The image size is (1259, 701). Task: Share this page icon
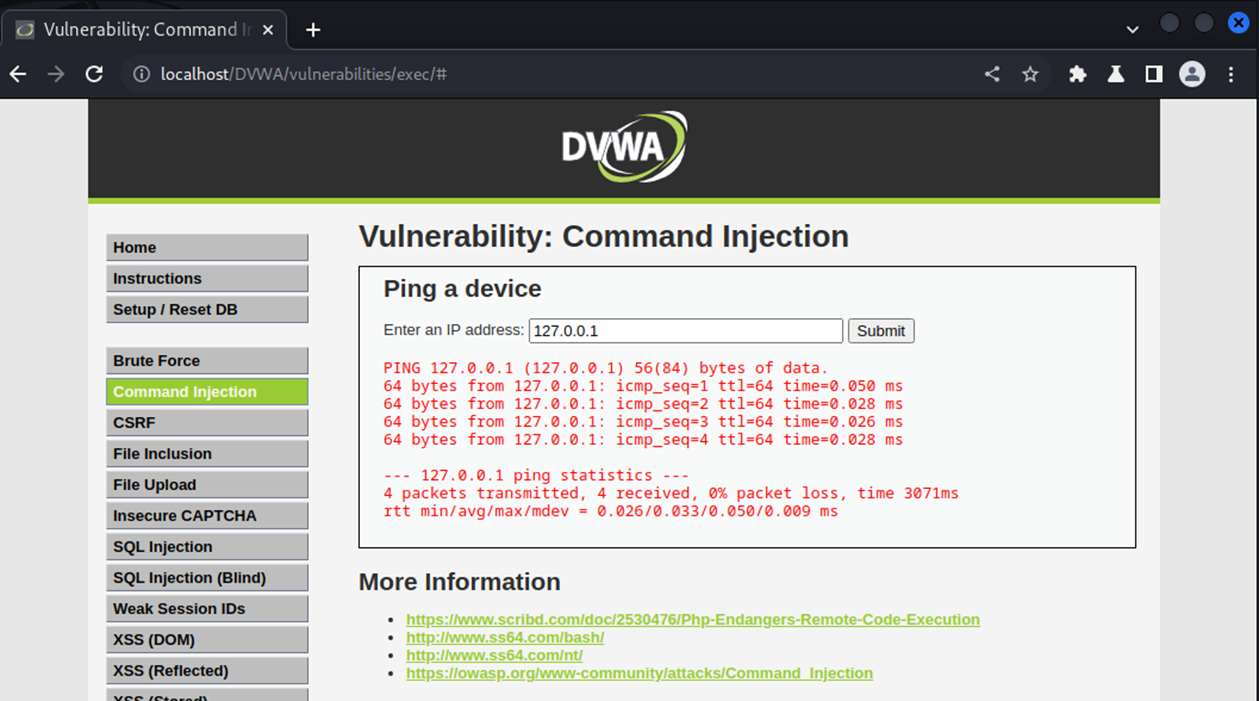coord(992,74)
